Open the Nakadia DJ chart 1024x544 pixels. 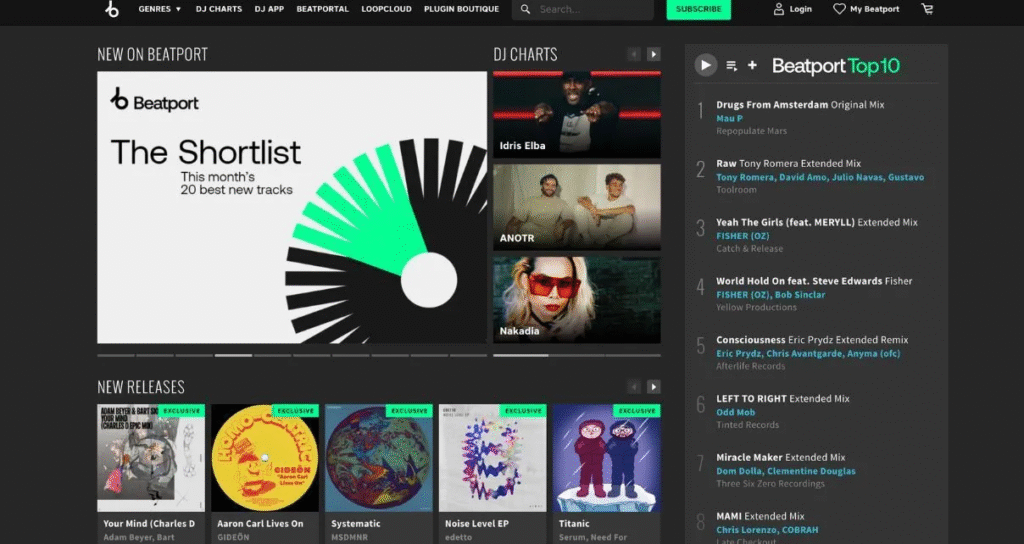point(577,300)
